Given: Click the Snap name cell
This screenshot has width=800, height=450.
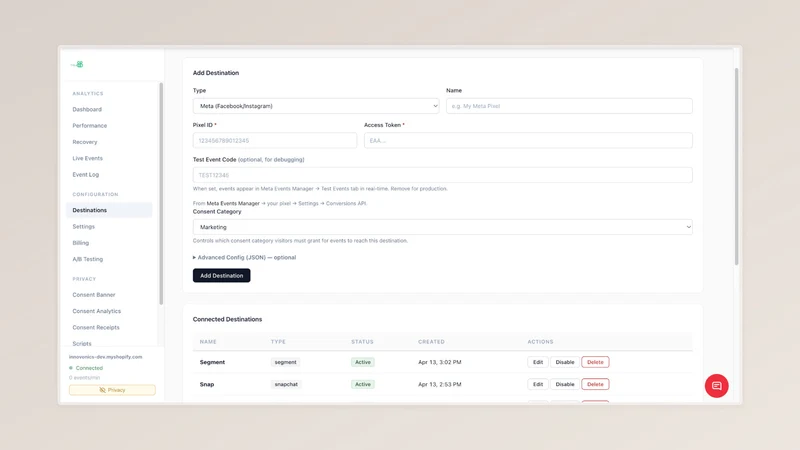Looking at the screenshot, I should click(207, 384).
